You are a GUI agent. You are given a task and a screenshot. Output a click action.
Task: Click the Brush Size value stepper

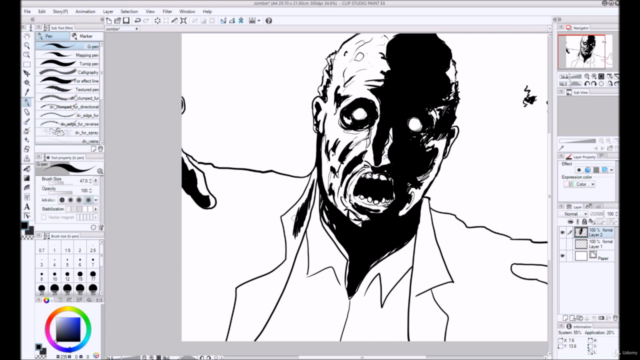pyautogui.click(x=91, y=181)
